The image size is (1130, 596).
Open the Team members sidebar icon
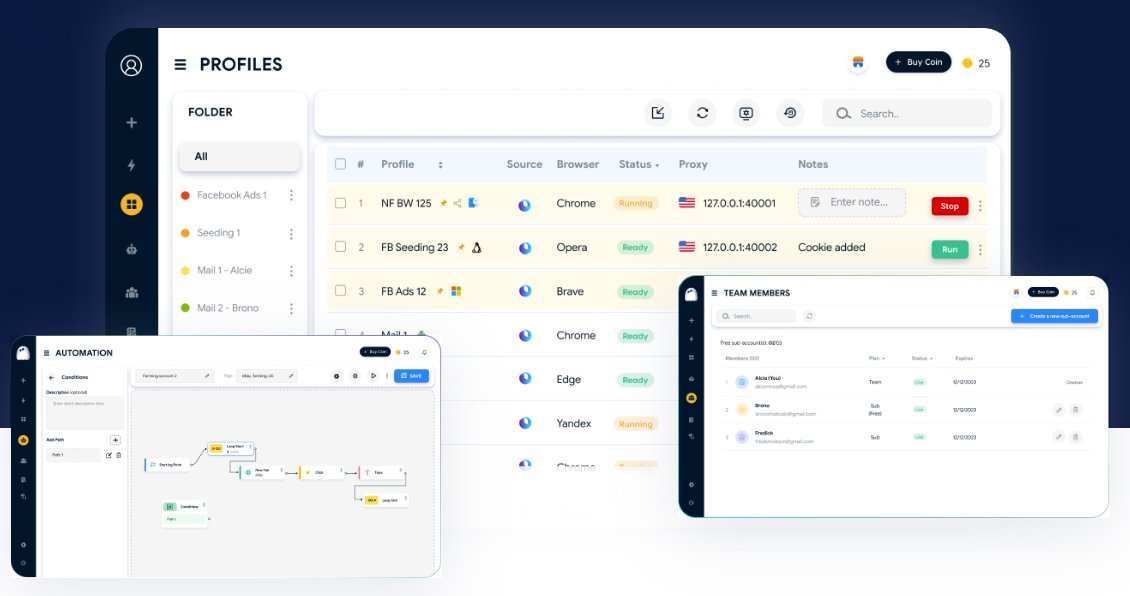point(132,292)
